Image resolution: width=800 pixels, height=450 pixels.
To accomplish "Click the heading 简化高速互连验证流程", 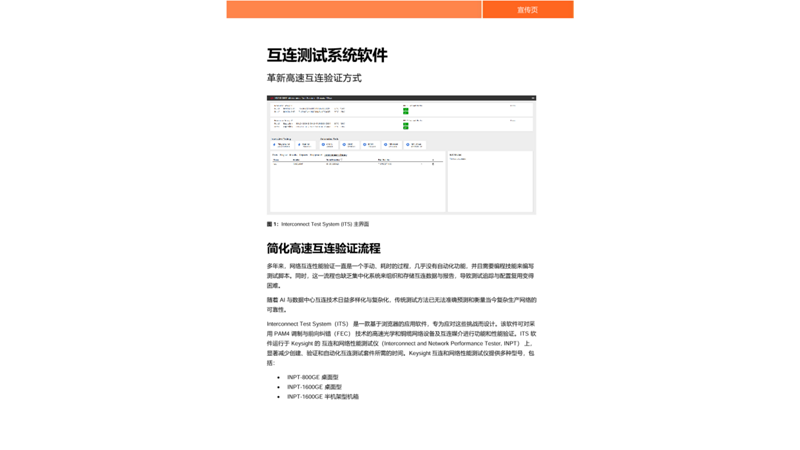I will tap(323, 248).
